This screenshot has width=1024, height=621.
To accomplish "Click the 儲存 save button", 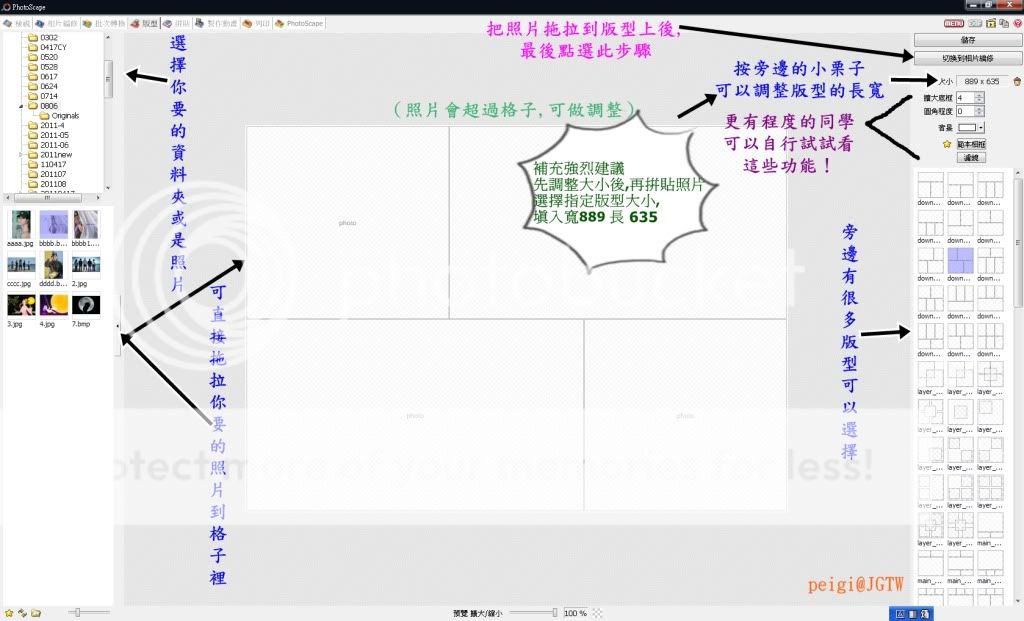I will (967, 40).
